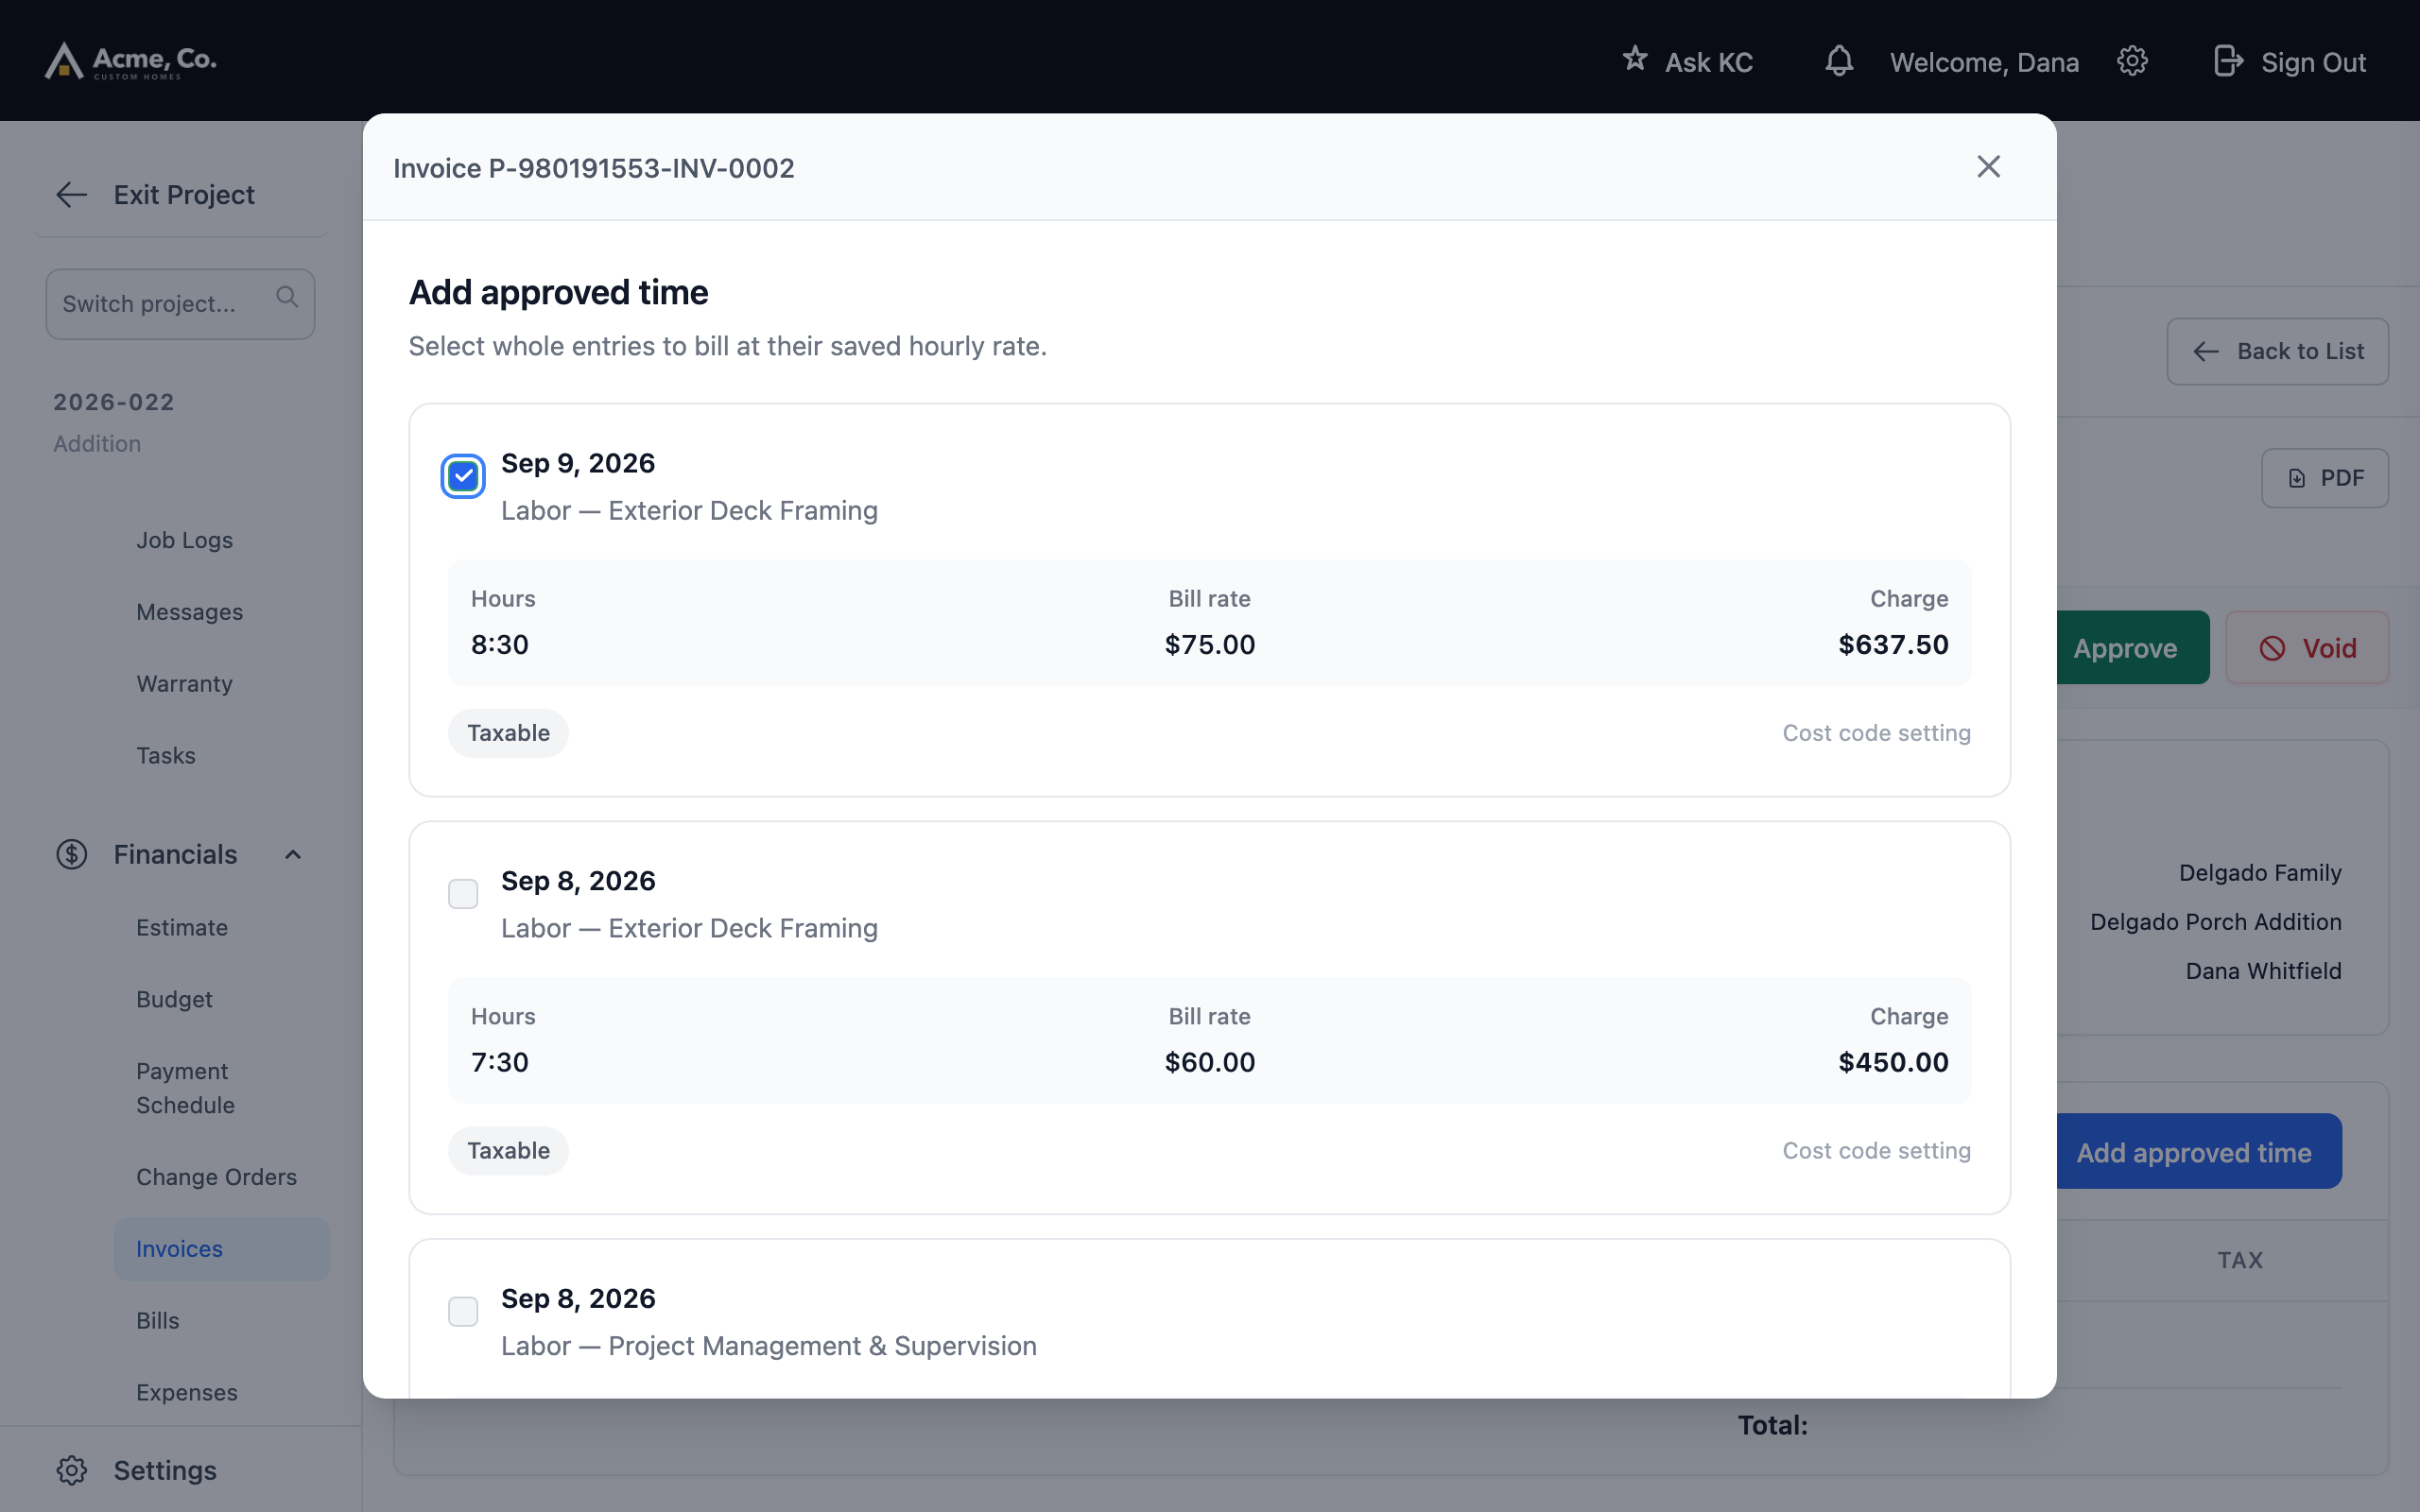Click the Settings gear in sidebar
The width and height of the screenshot is (2420, 1512).
(x=71, y=1470)
